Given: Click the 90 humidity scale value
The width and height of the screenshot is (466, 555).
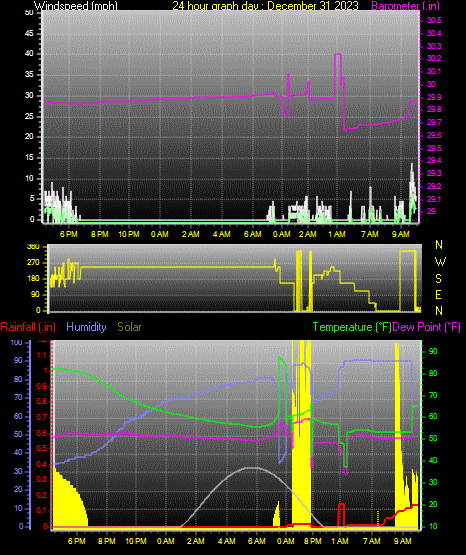Looking at the screenshot, I should 18,360.
